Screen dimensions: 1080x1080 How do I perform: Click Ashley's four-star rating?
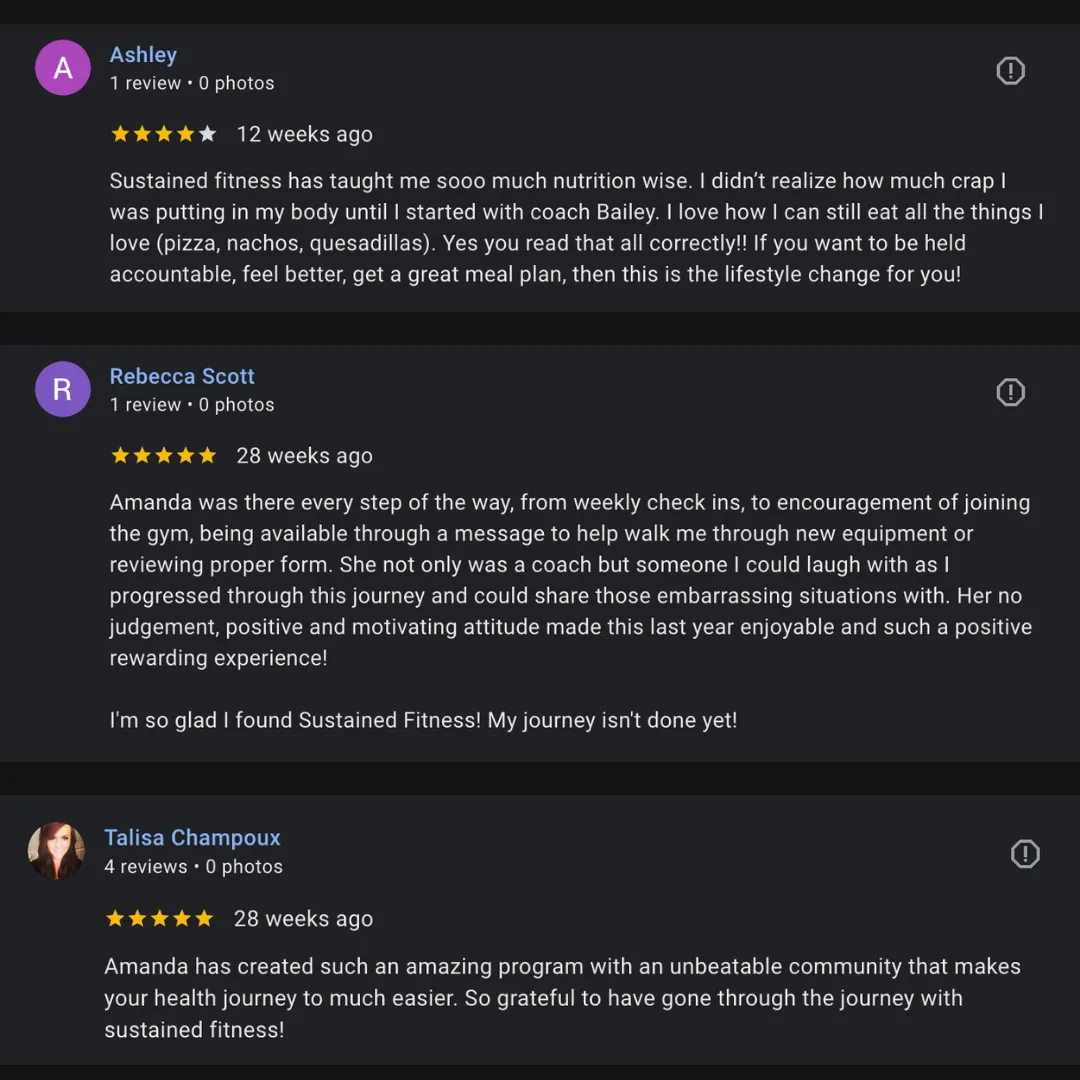click(x=163, y=134)
